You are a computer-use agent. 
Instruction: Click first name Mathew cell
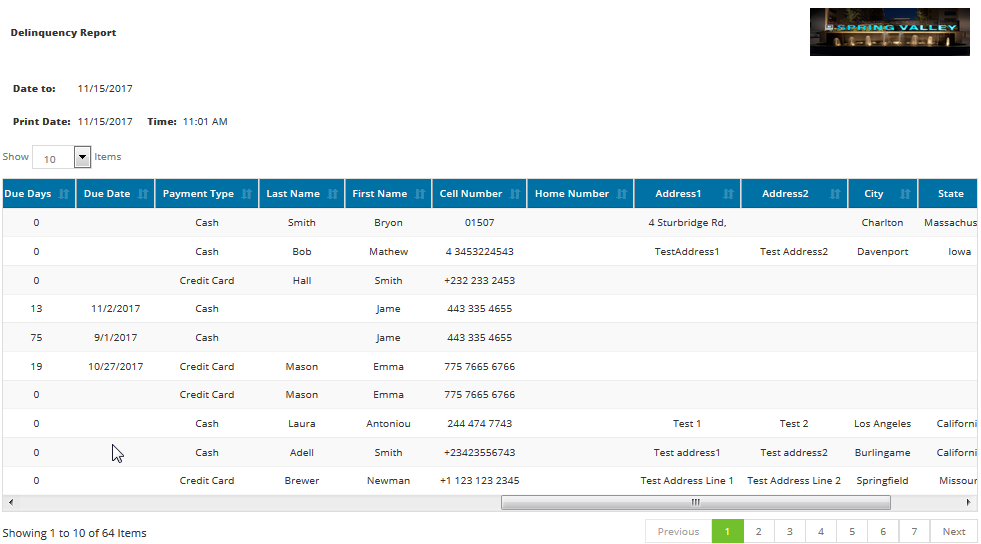[x=389, y=251]
